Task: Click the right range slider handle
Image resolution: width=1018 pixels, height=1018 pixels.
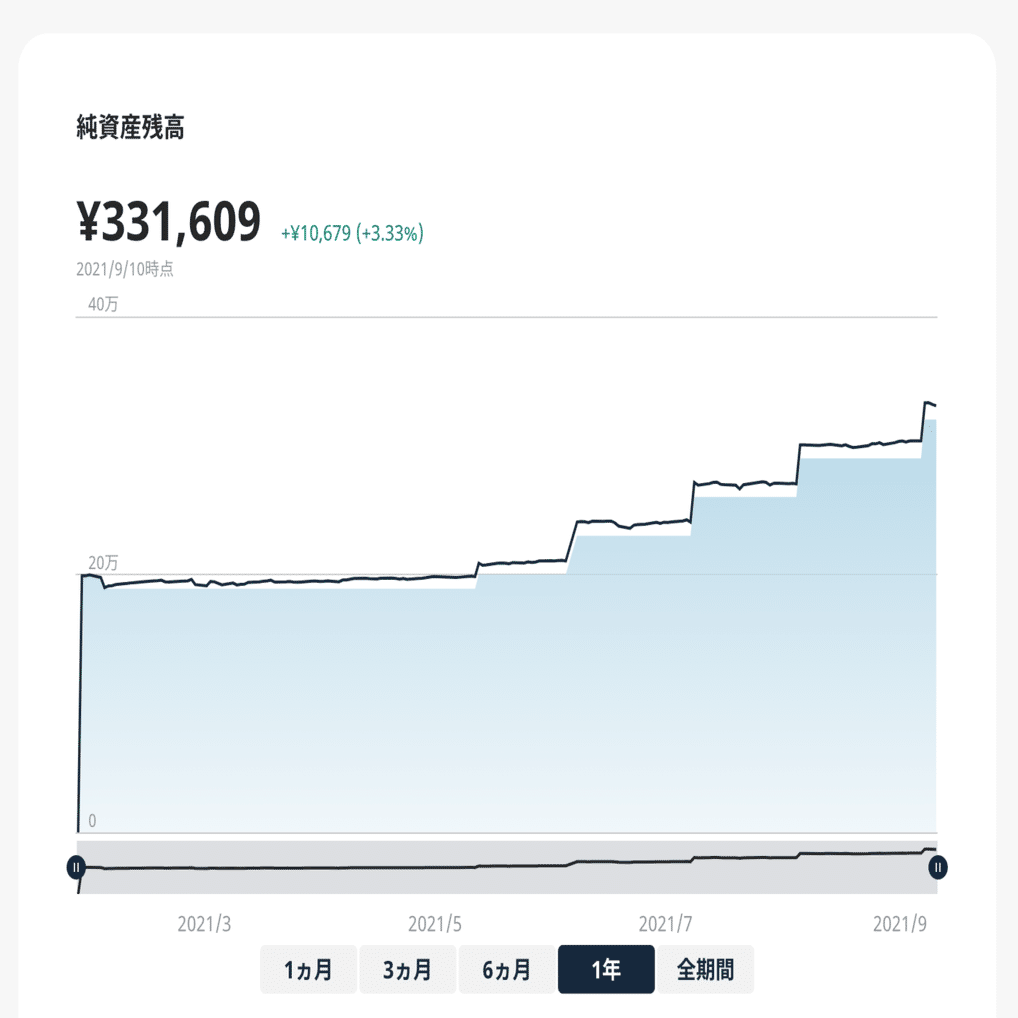Action: pyautogui.click(x=937, y=867)
